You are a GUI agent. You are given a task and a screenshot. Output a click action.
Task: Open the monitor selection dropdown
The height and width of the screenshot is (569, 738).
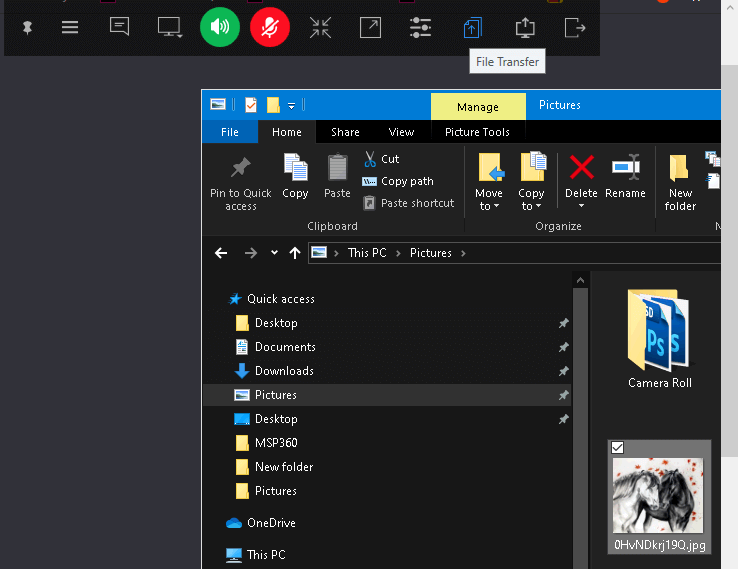click(x=170, y=28)
